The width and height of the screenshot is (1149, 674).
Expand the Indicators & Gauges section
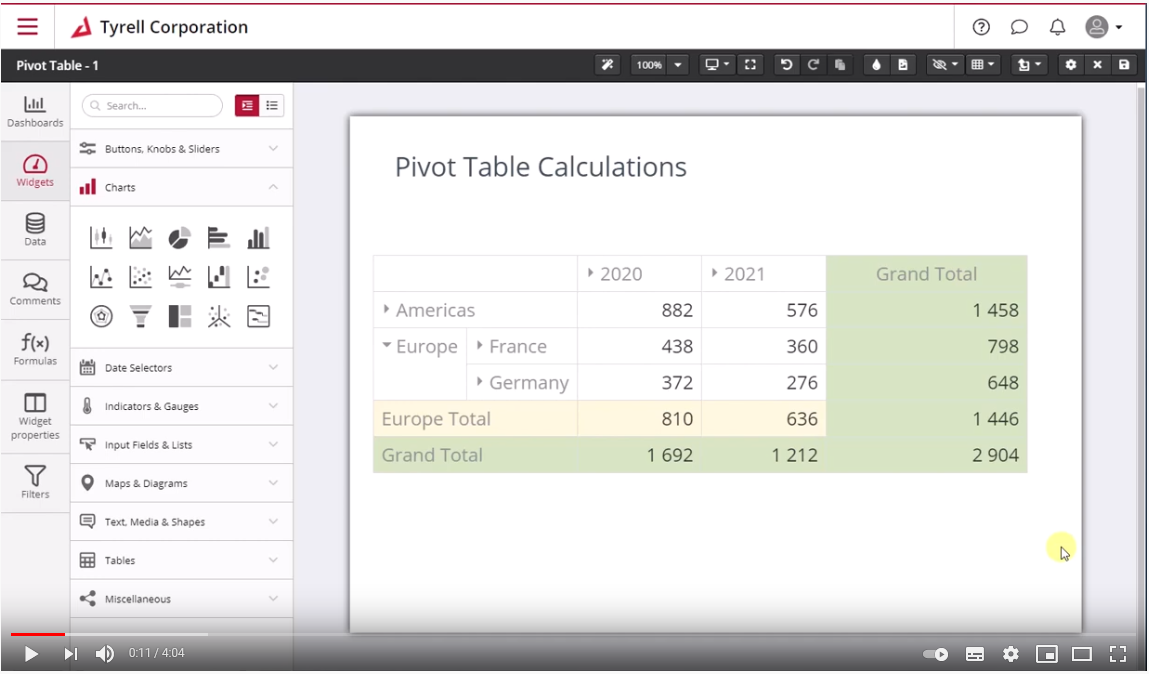[x=182, y=406]
